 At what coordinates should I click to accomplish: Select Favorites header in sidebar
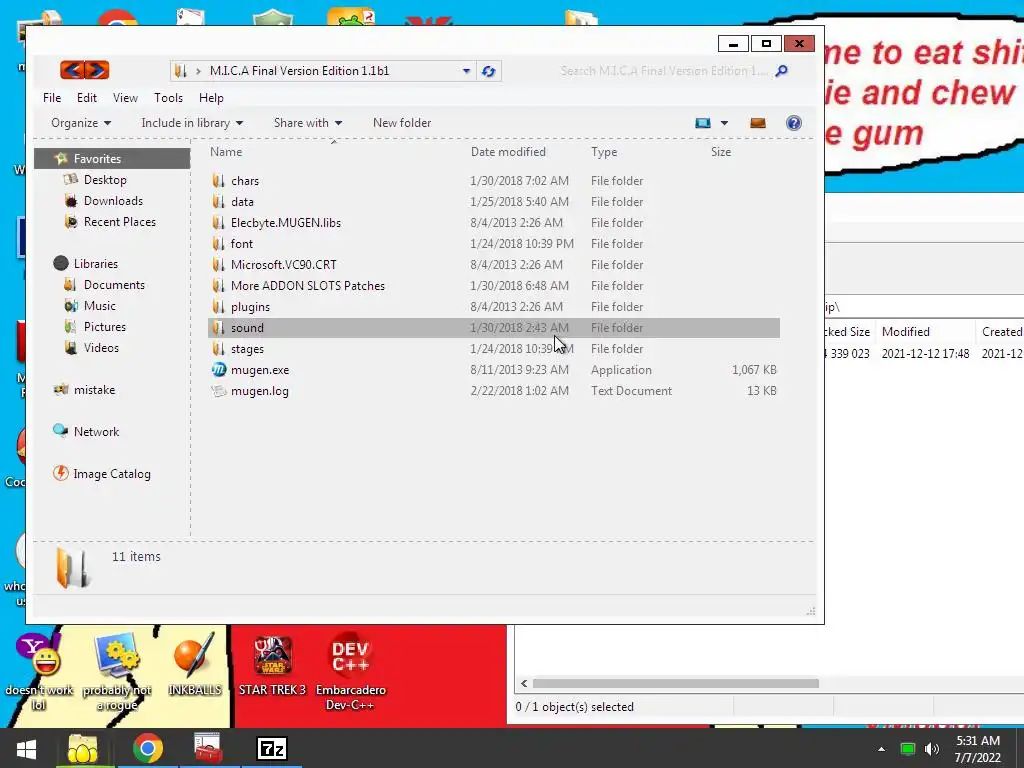(x=112, y=159)
